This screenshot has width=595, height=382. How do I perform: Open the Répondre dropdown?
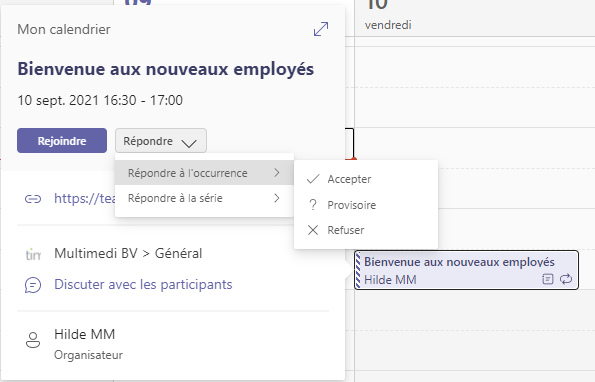point(161,141)
